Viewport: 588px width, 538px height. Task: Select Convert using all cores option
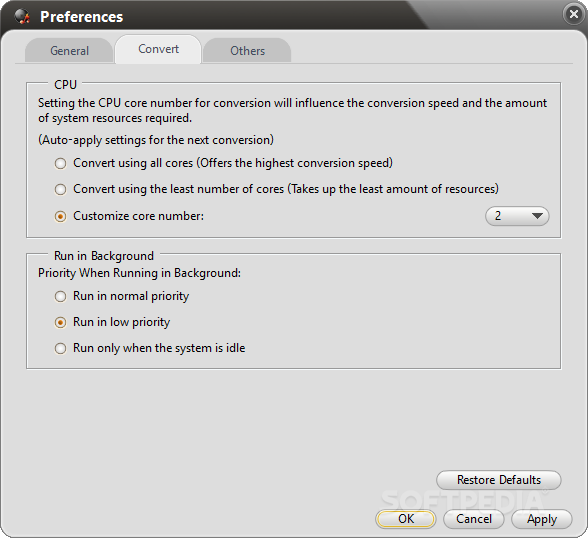click(x=60, y=163)
